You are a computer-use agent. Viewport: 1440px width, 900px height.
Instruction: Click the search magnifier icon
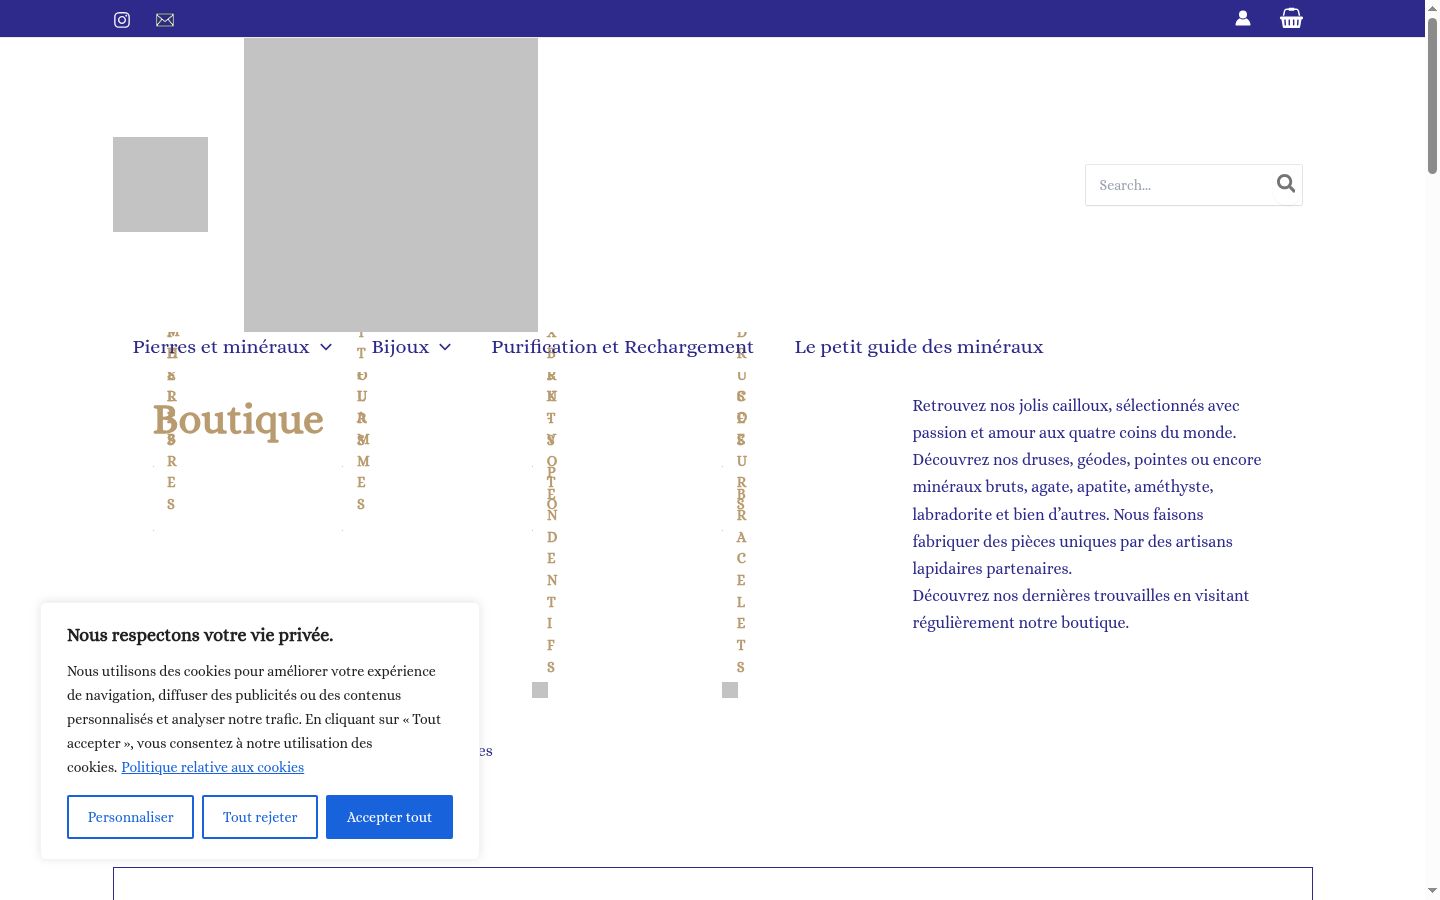(x=1286, y=184)
